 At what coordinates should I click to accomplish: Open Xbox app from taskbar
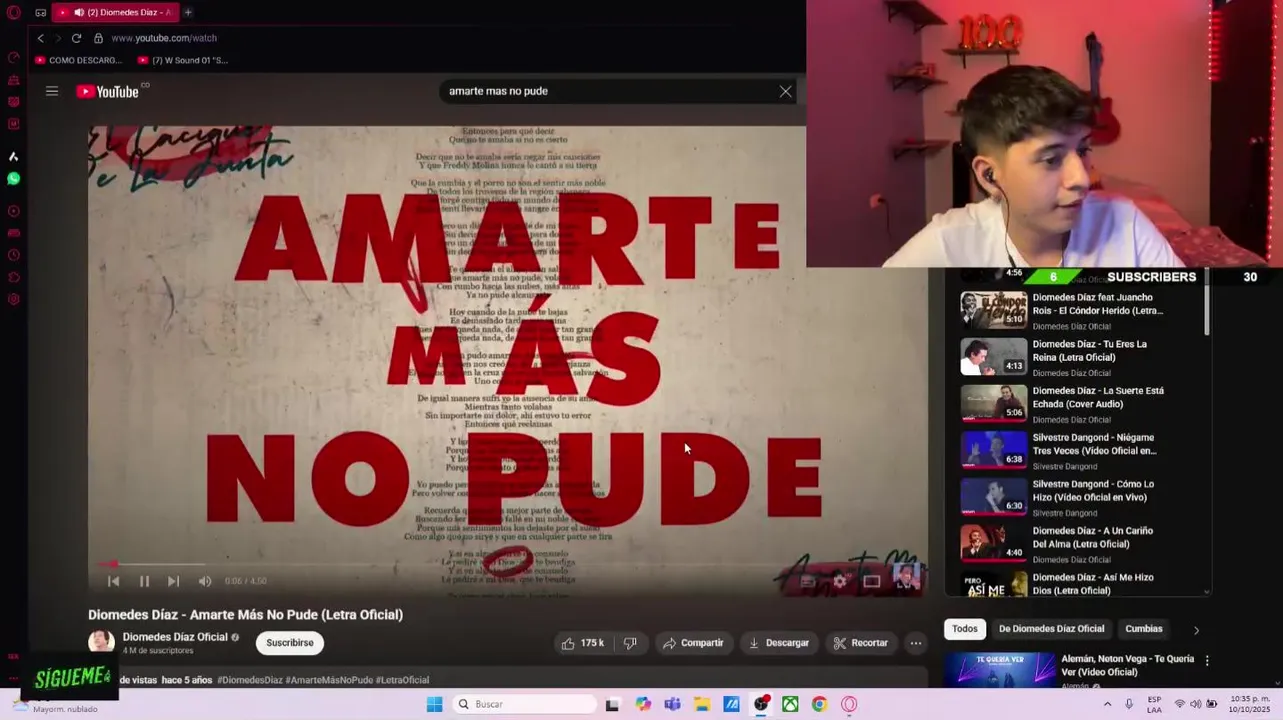pyautogui.click(x=790, y=704)
